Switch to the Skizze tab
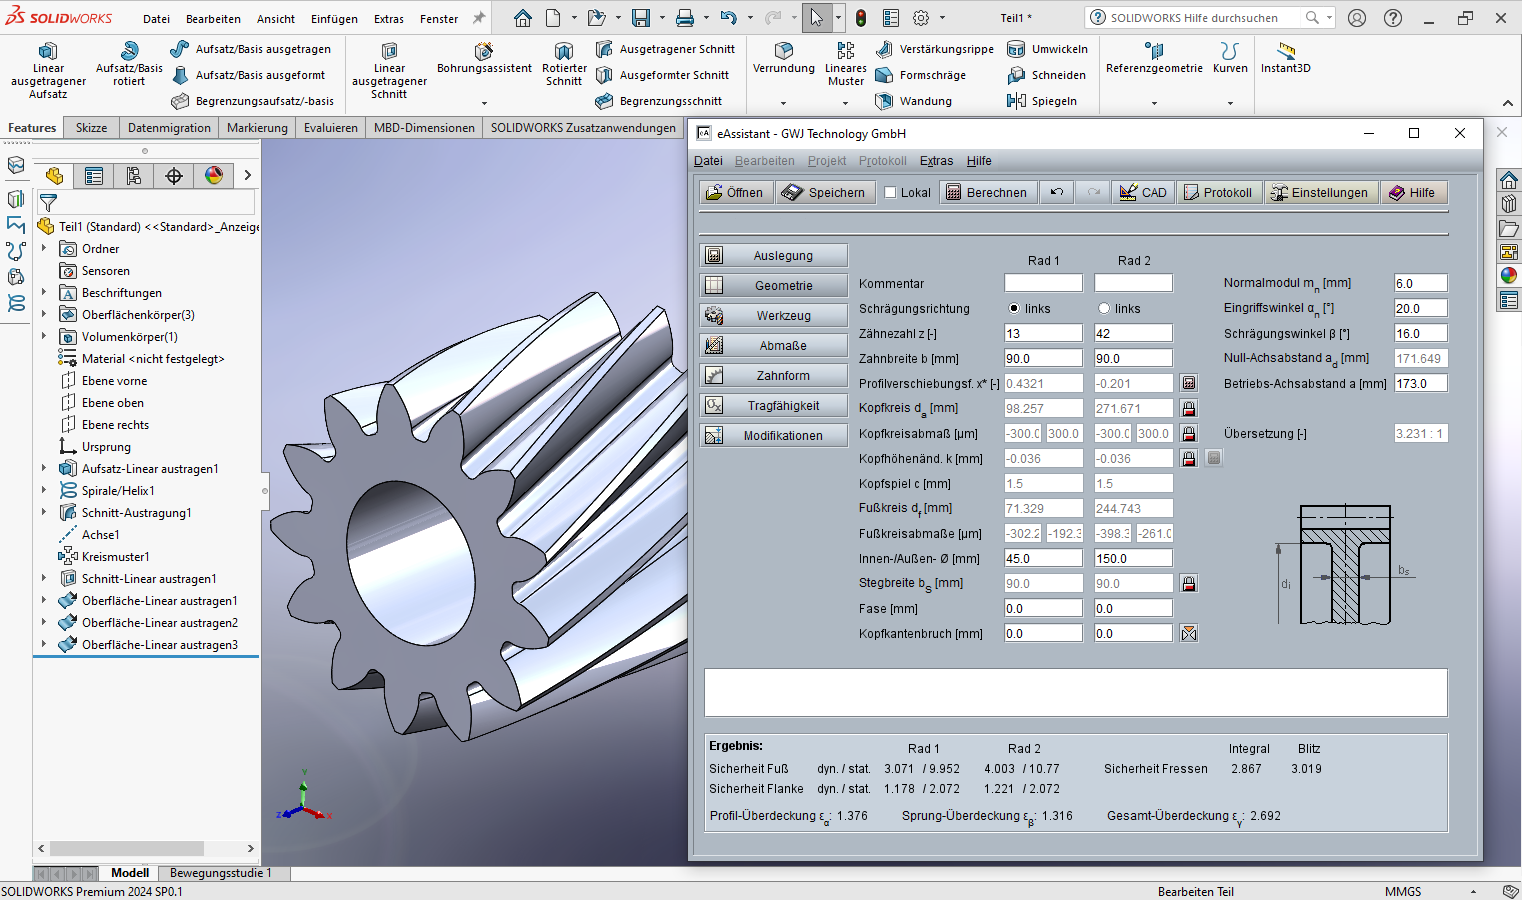Image resolution: width=1522 pixels, height=900 pixels. (x=91, y=128)
